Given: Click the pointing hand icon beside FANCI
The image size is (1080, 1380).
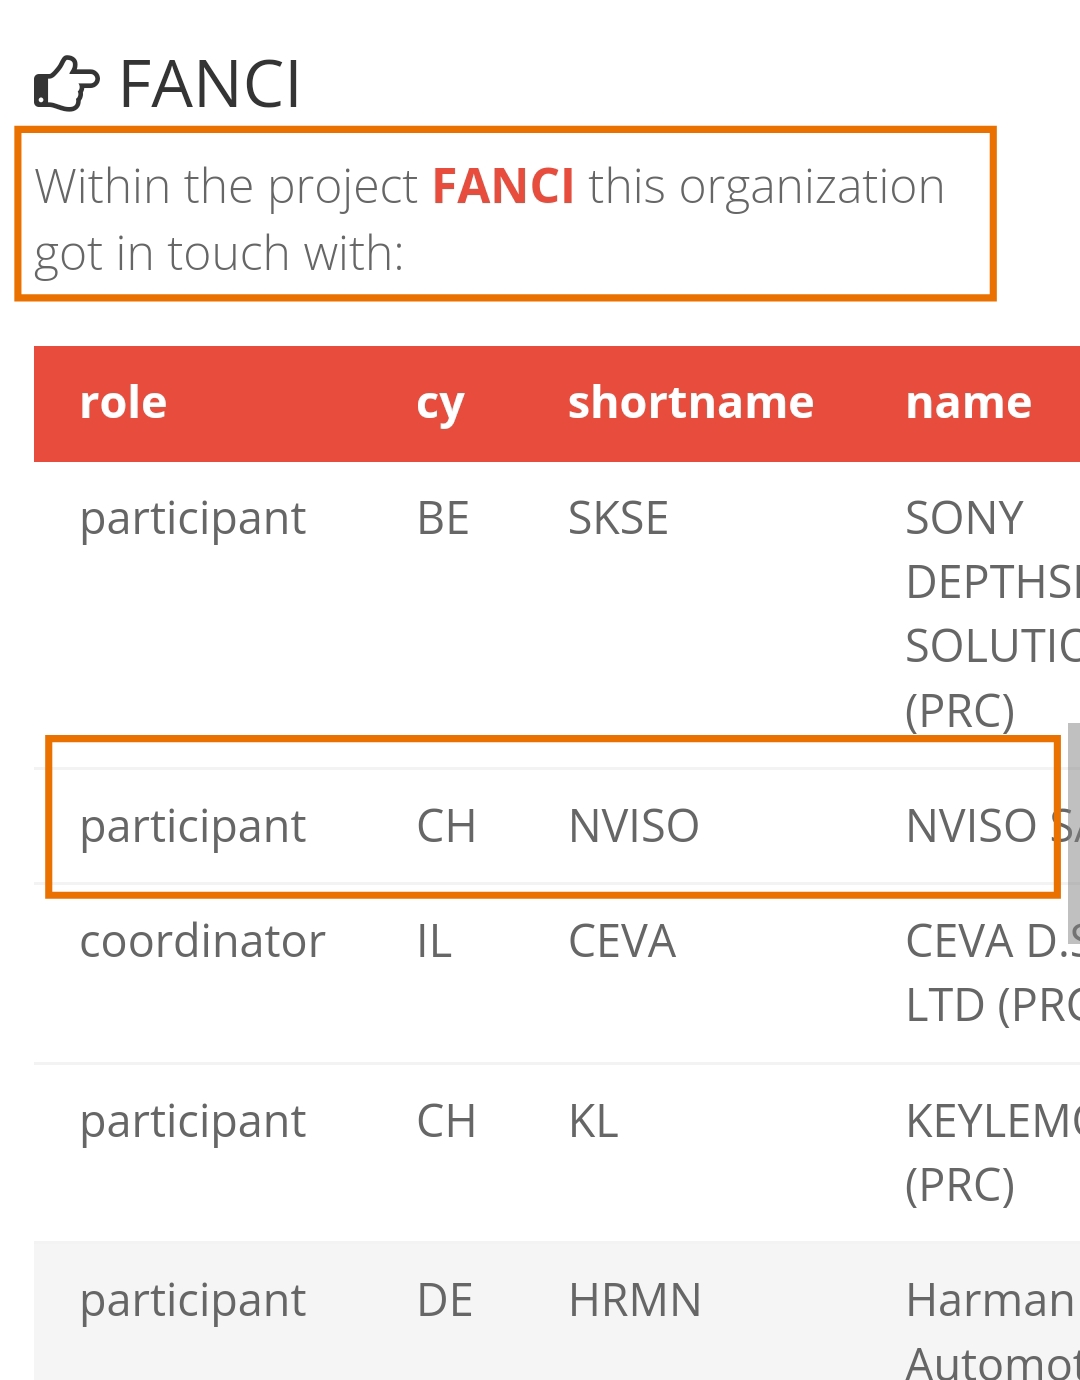Looking at the screenshot, I should pyautogui.click(x=67, y=84).
